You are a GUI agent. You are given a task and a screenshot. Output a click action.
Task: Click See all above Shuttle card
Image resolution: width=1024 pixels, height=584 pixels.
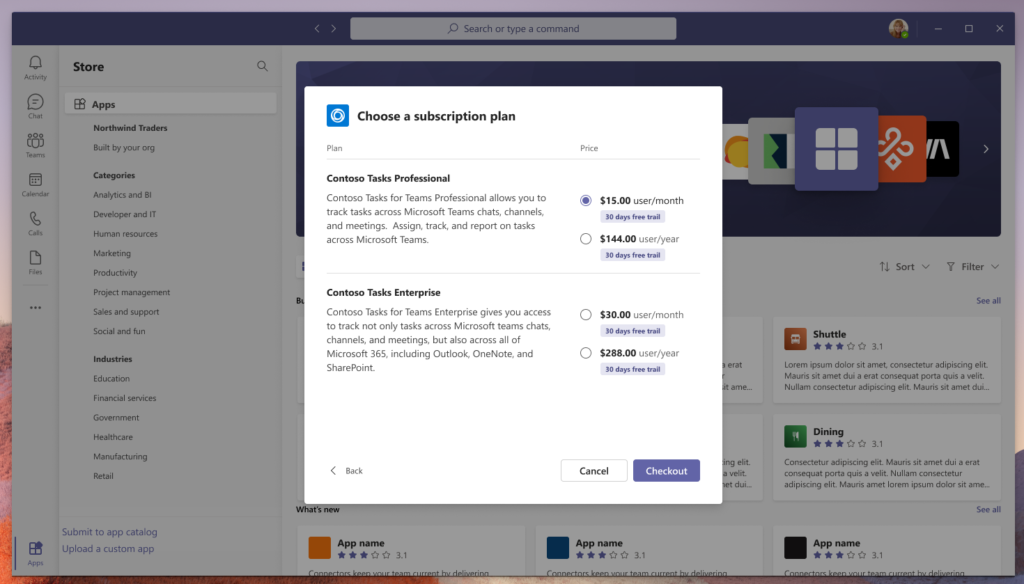[x=988, y=301]
